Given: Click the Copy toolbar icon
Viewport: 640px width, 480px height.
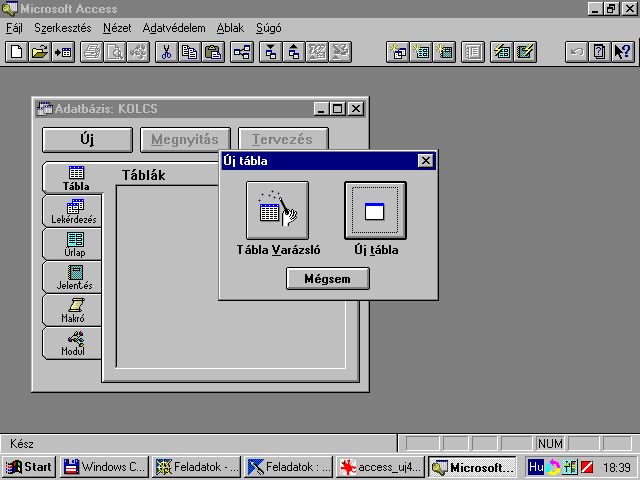Looking at the screenshot, I should coord(189,51).
